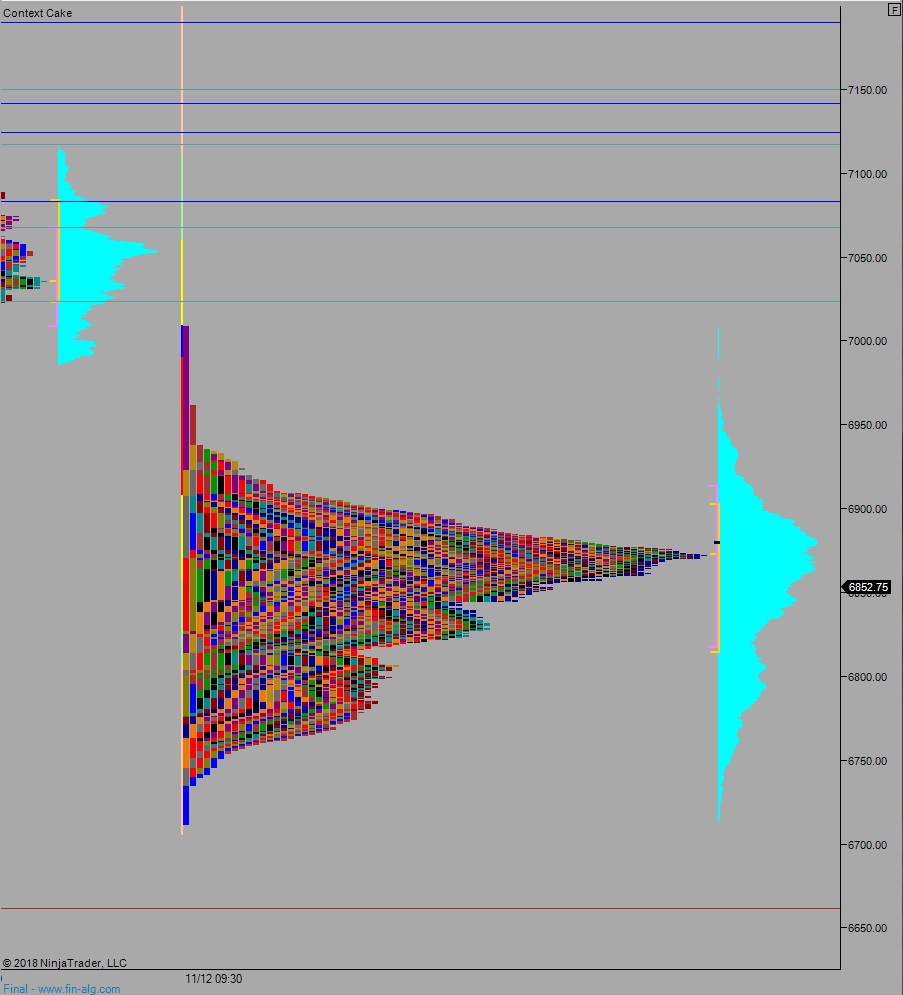Click the 6950.00 price axis label
The width and height of the screenshot is (903, 995).
coord(867,425)
